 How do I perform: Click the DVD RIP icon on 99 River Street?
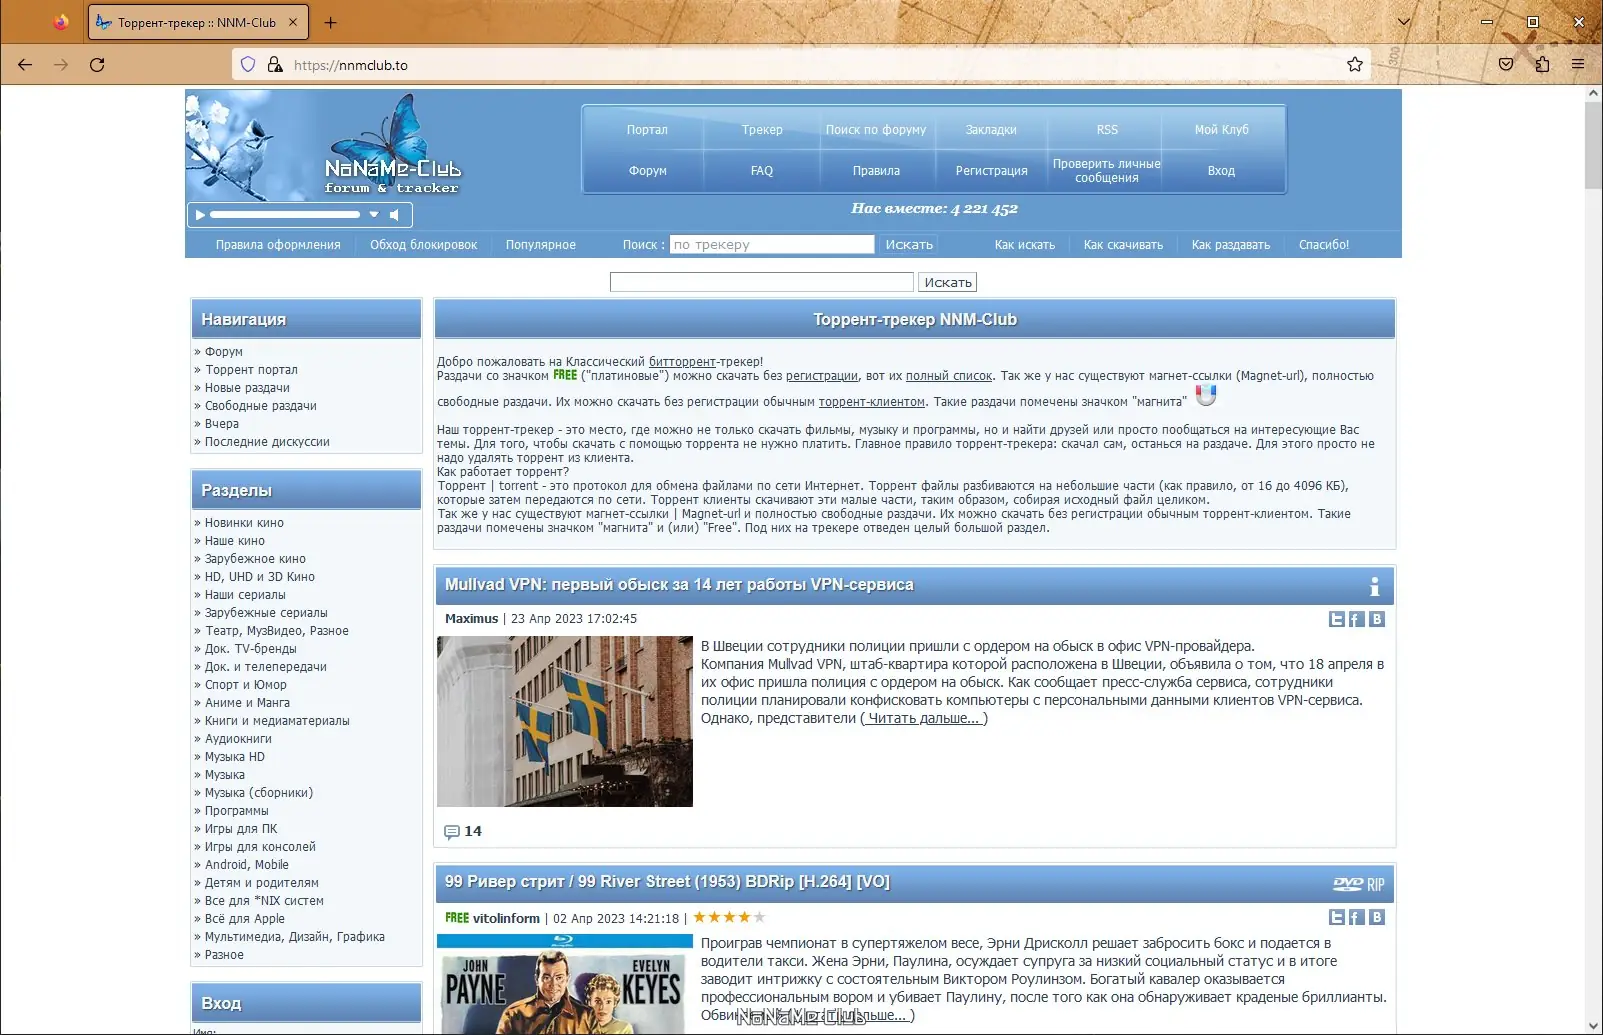1359,884
